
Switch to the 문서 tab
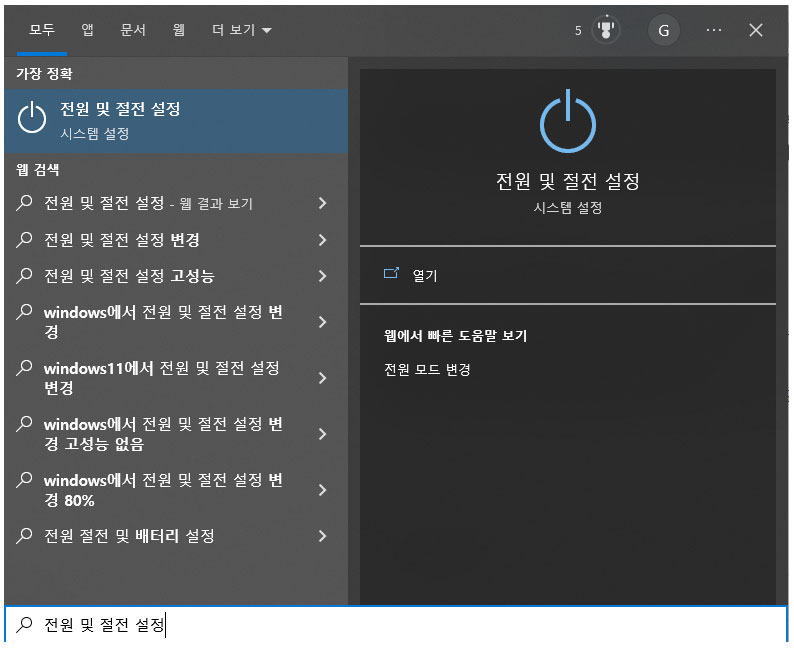click(133, 30)
